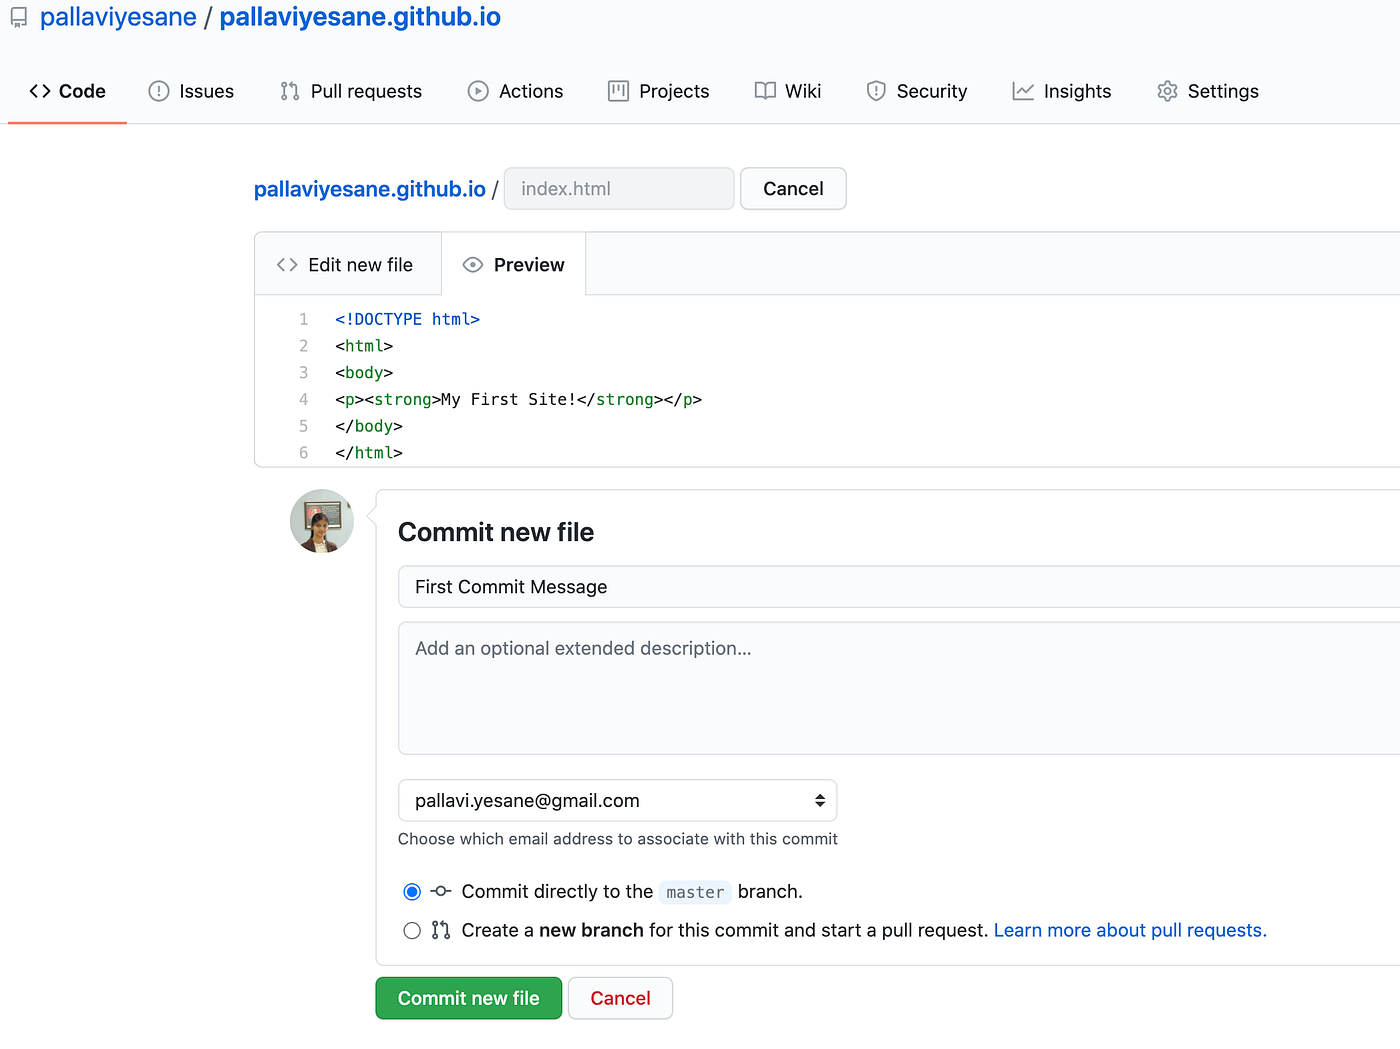
Task: Click the closing html tag on line 6
Action: coord(369,452)
